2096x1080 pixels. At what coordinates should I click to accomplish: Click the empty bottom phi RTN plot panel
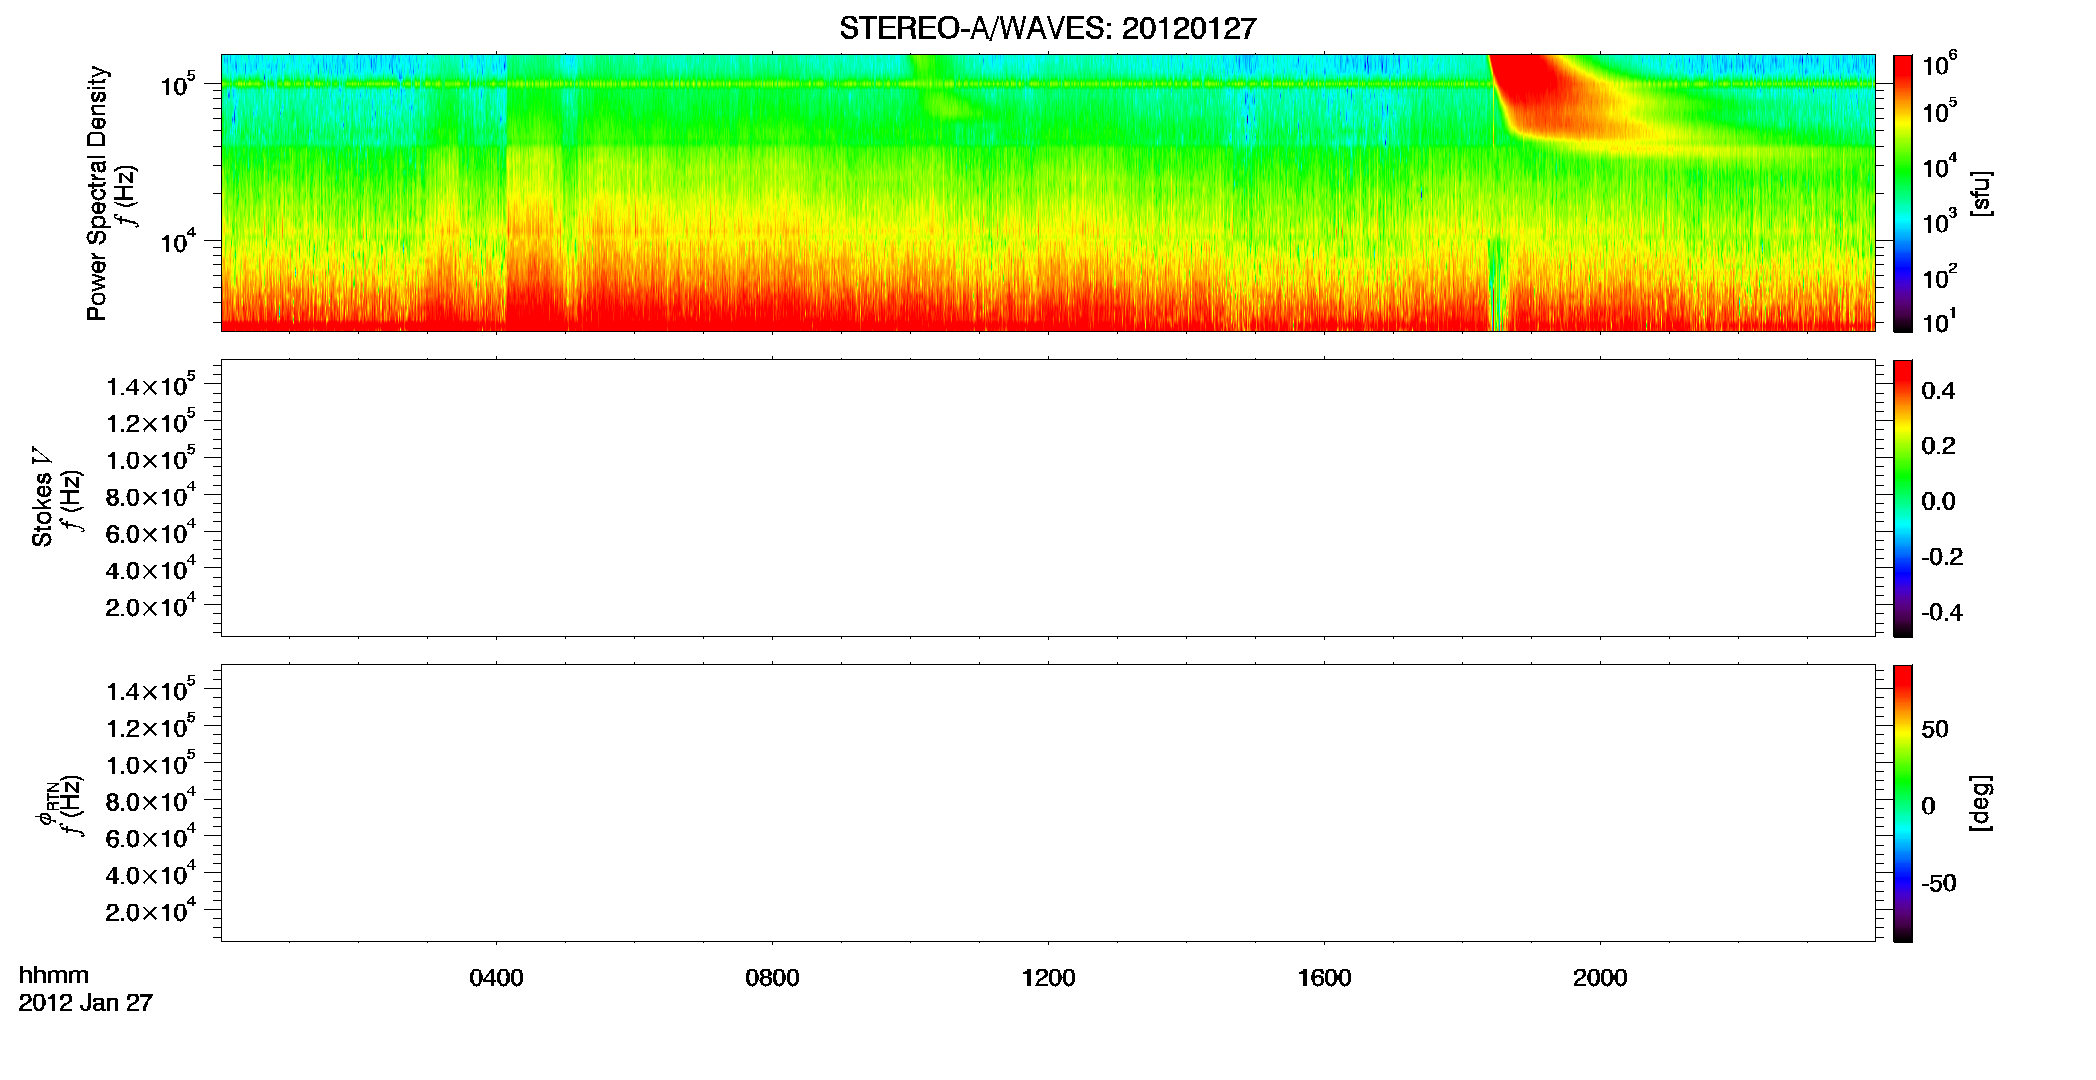(1047, 803)
